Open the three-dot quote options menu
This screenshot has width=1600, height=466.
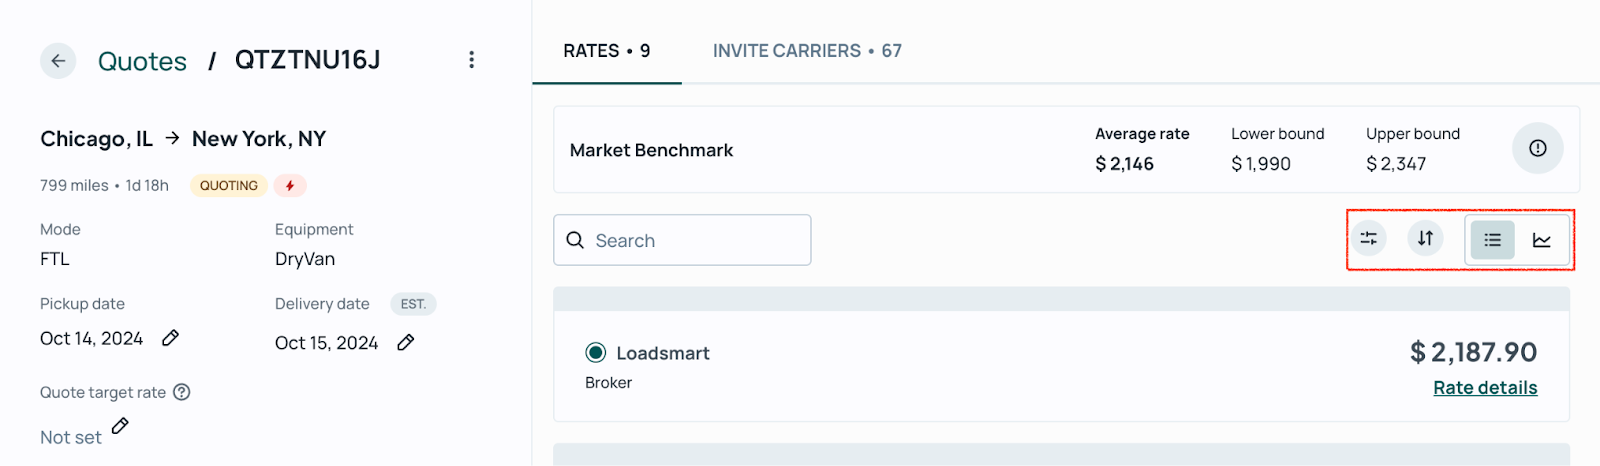(471, 60)
